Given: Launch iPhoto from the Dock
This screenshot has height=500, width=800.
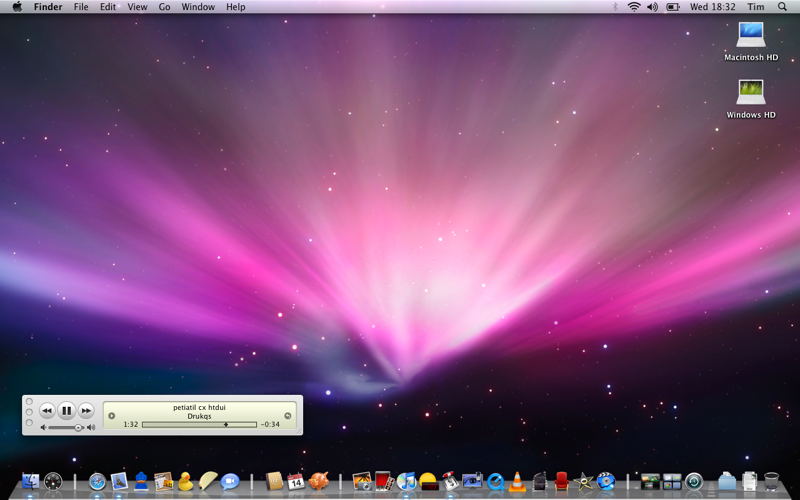Looking at the screenshot, I should 362,481.
